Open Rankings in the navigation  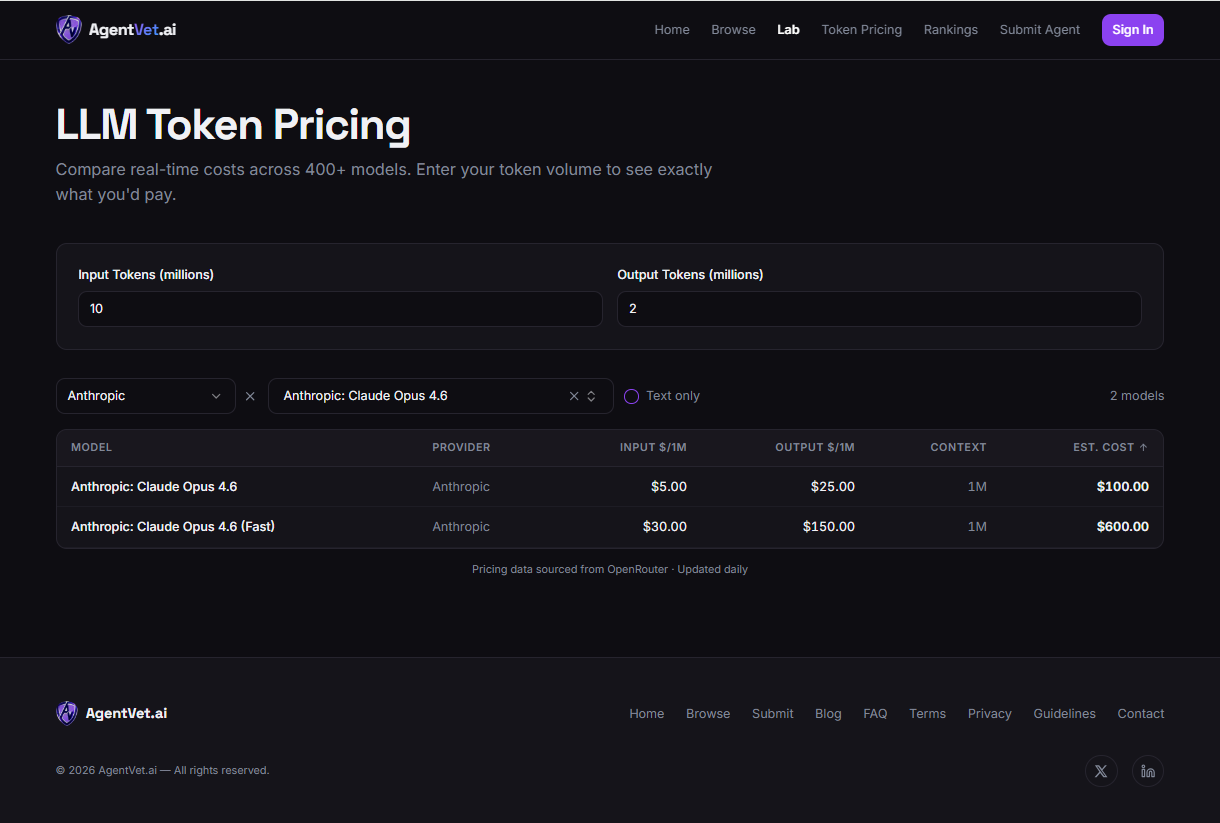tap(950, 30)
